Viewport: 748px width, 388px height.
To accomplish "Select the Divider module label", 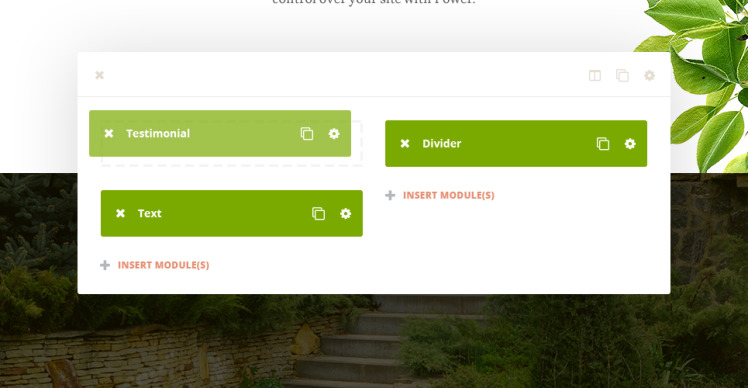I will [x=442, y=144].
